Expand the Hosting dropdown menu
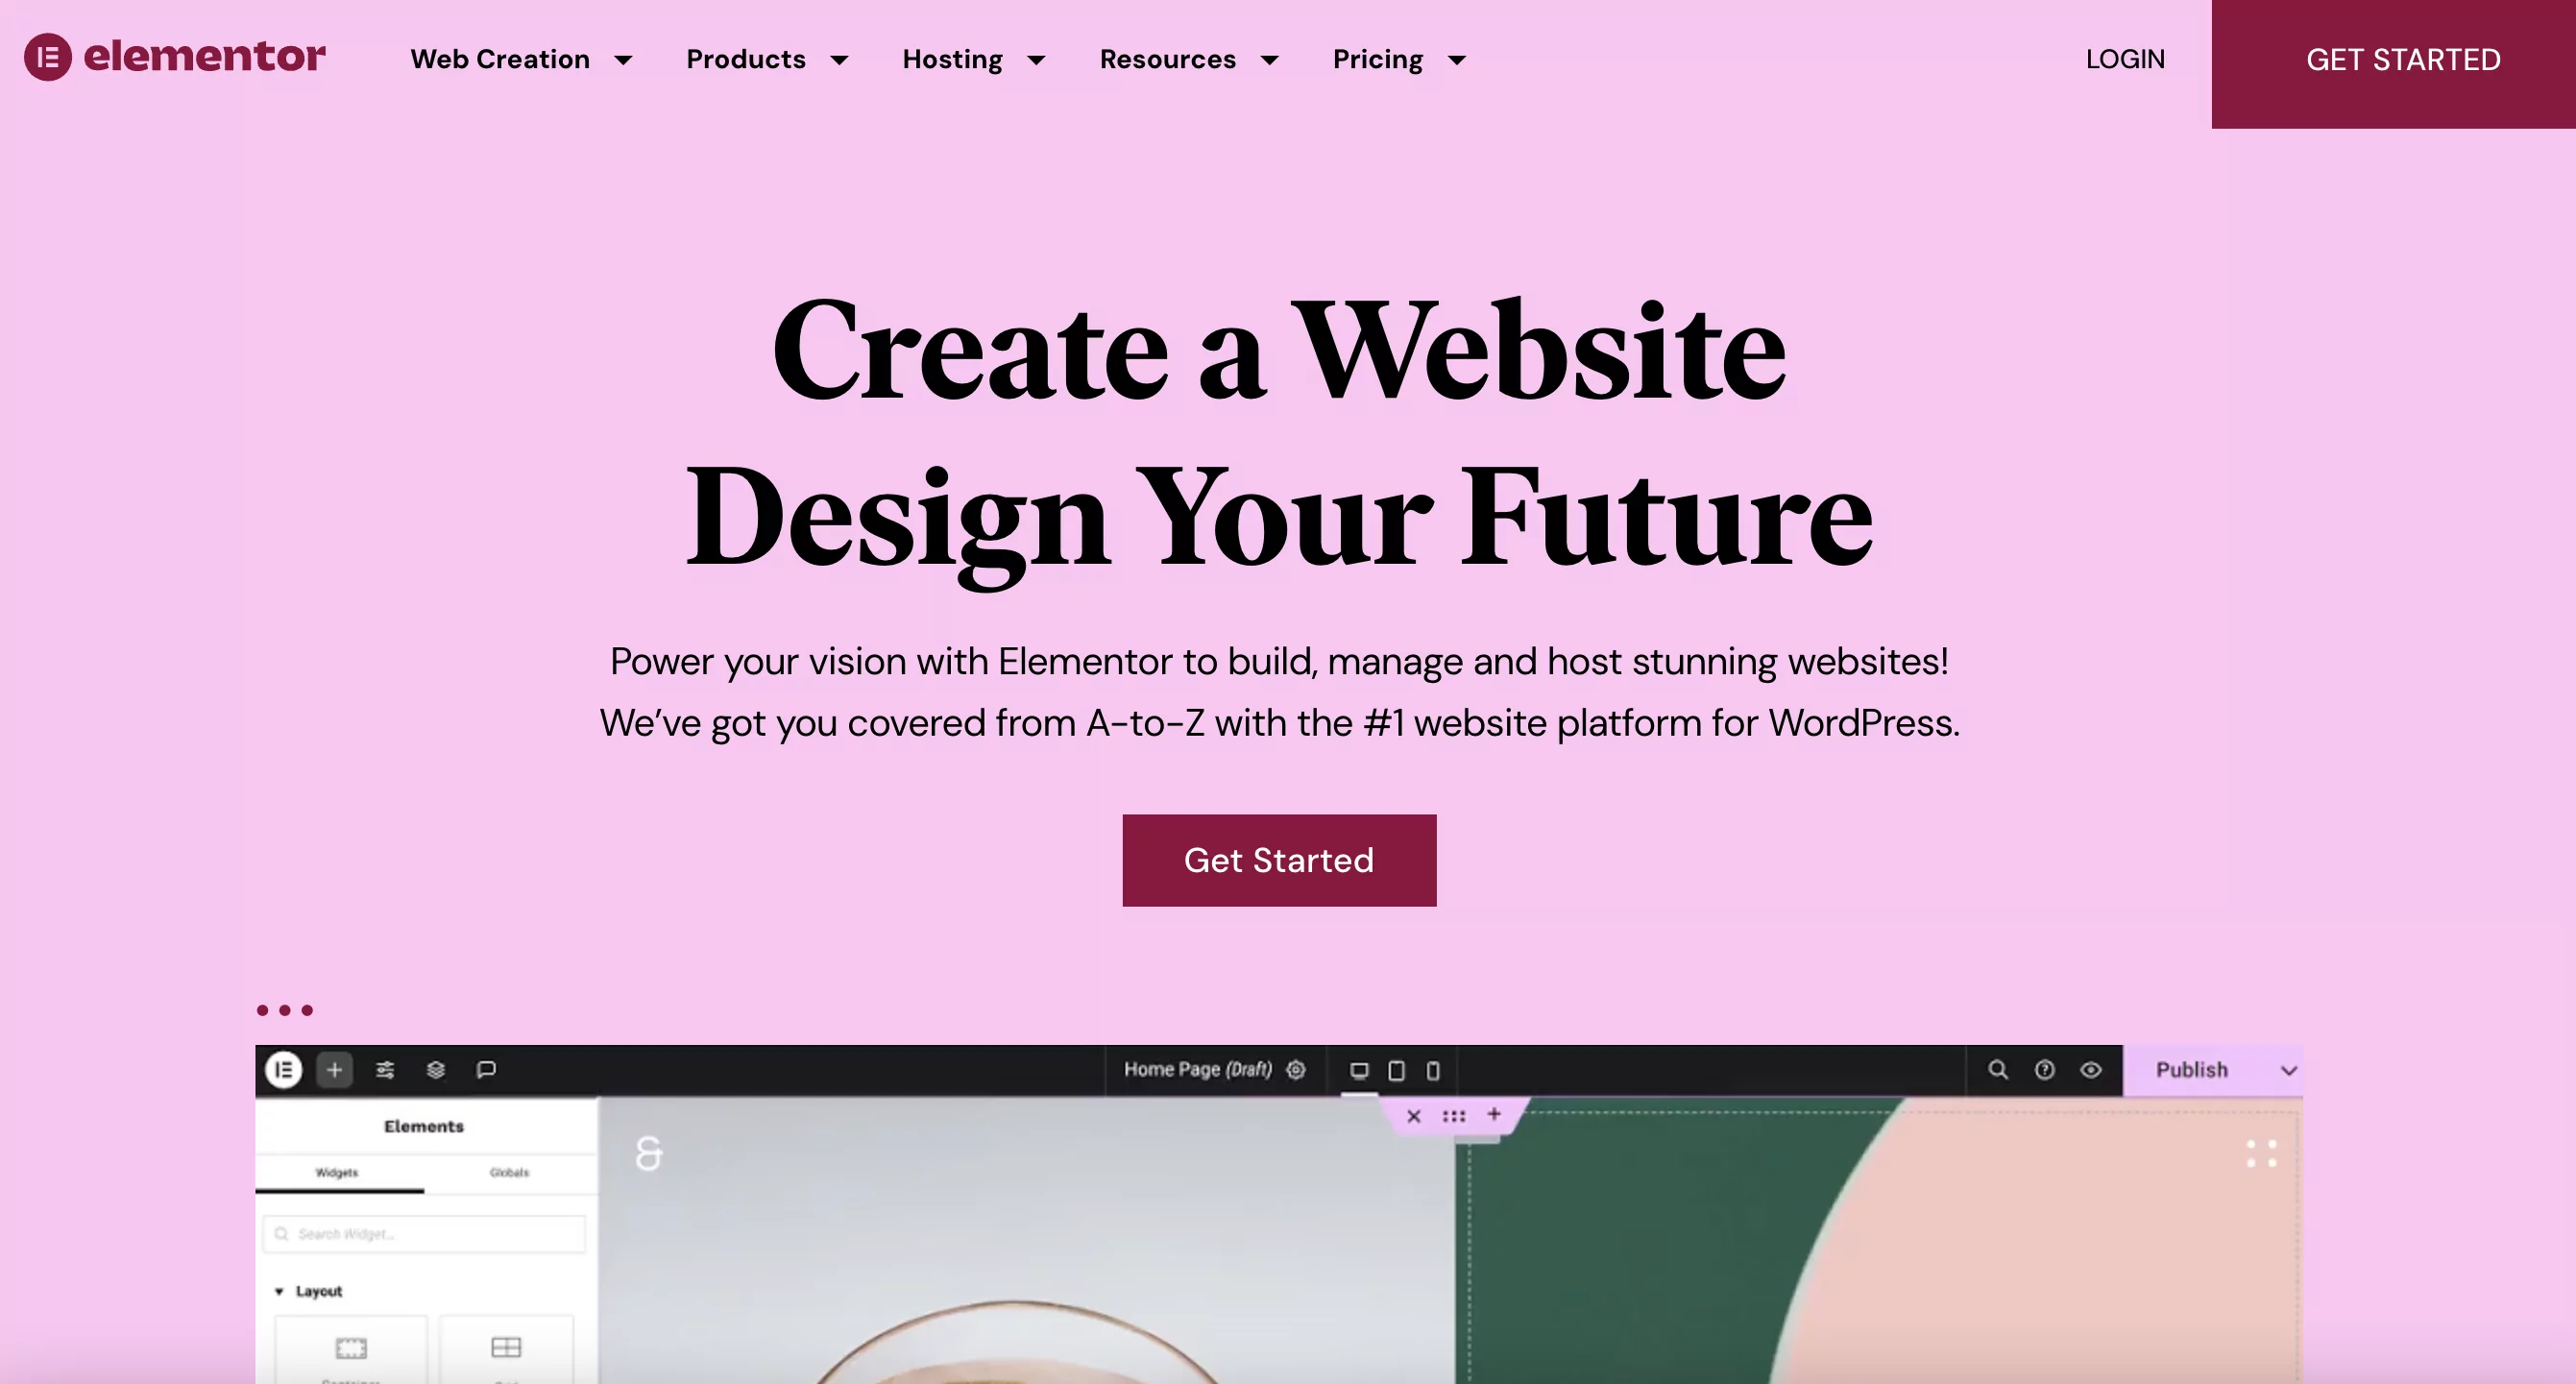 [x=973, y=60]
